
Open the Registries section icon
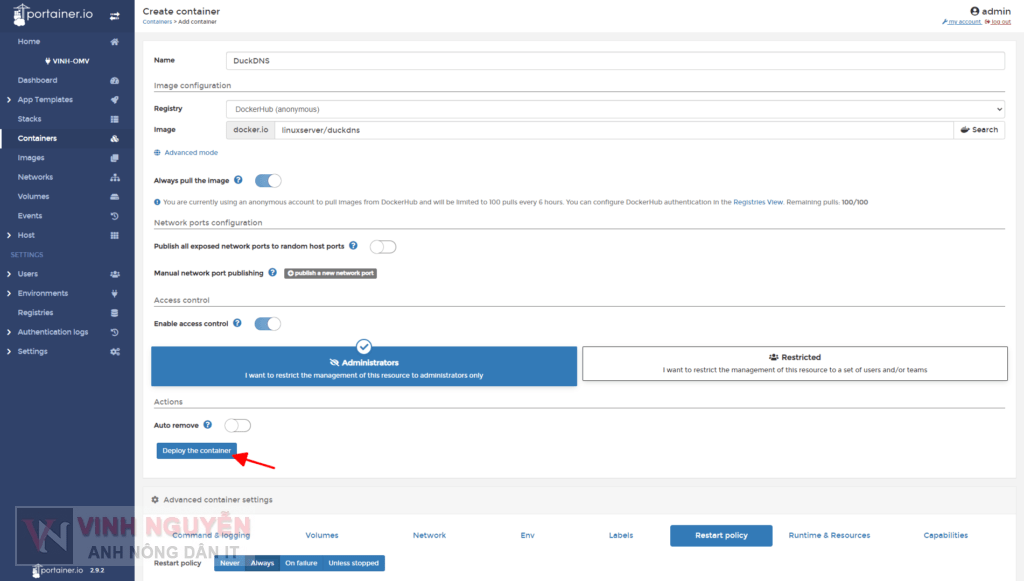click(x=114, y=312)
